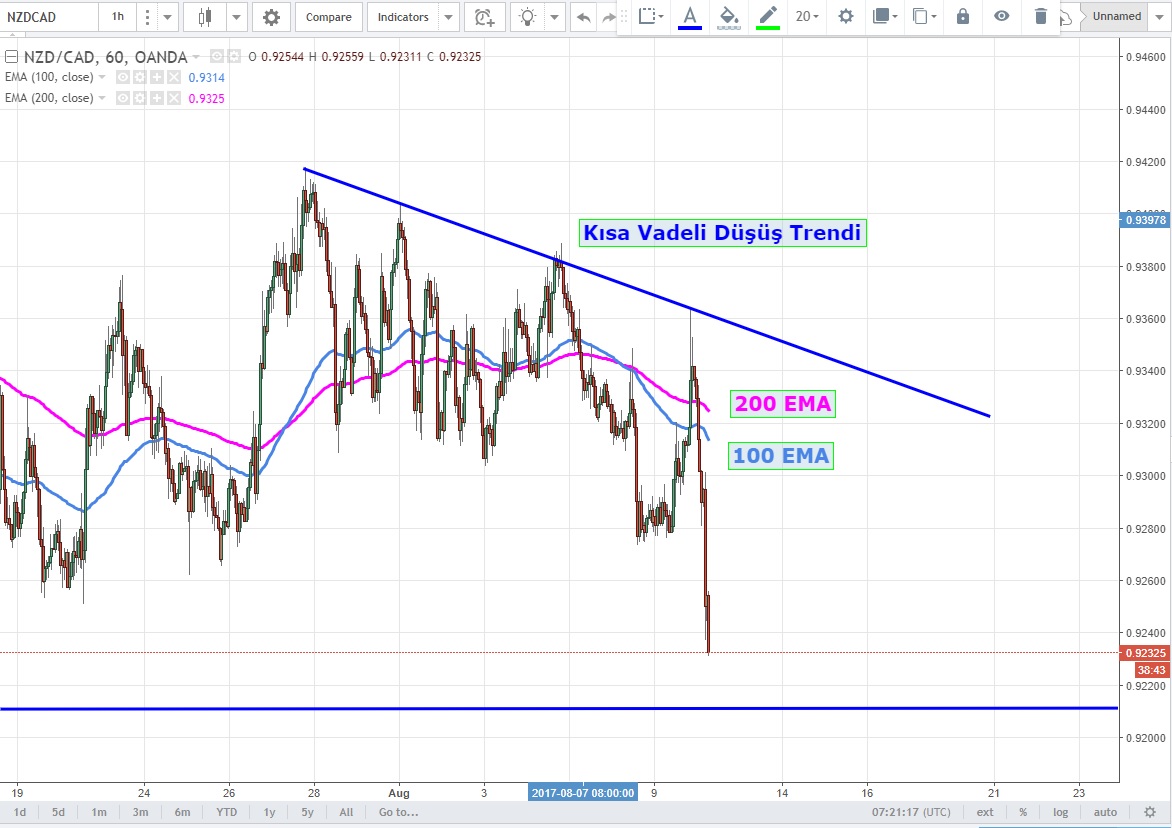This screenshot has width=1172, height=828.
Task: Open chart properties gear in top toolbar
Action: 271,17
